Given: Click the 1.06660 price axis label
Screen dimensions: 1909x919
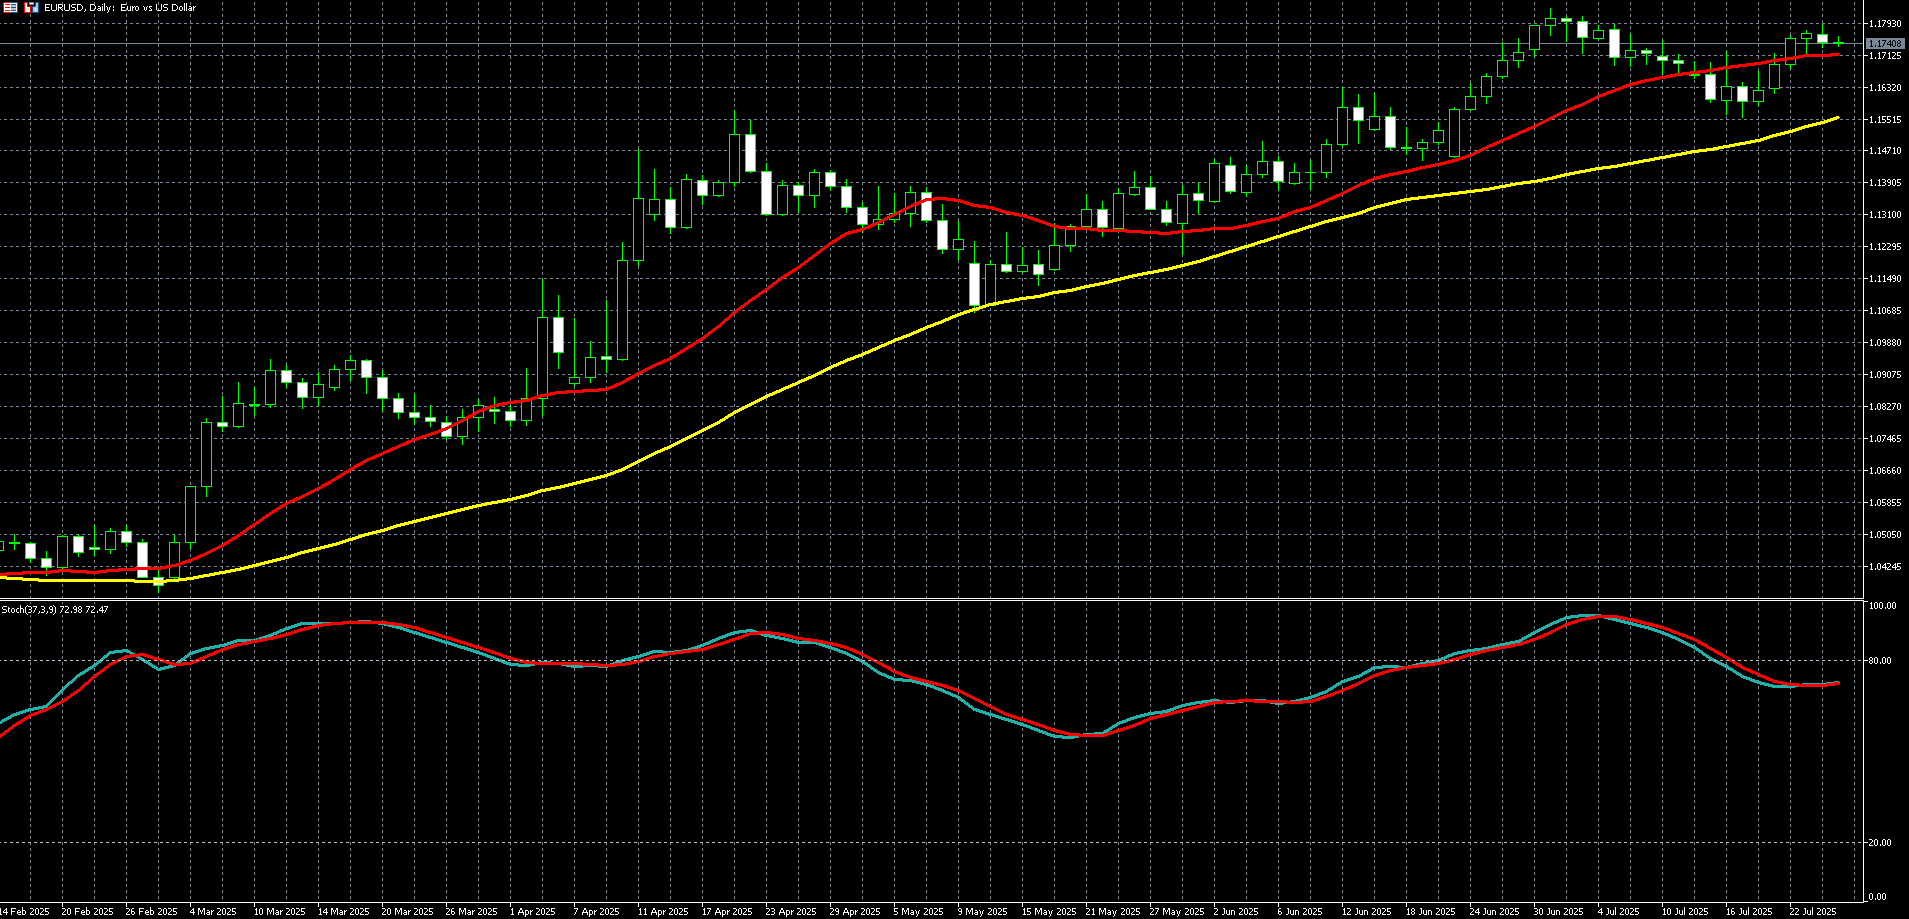Looking at the screenshot, I should pos(1885,471).
